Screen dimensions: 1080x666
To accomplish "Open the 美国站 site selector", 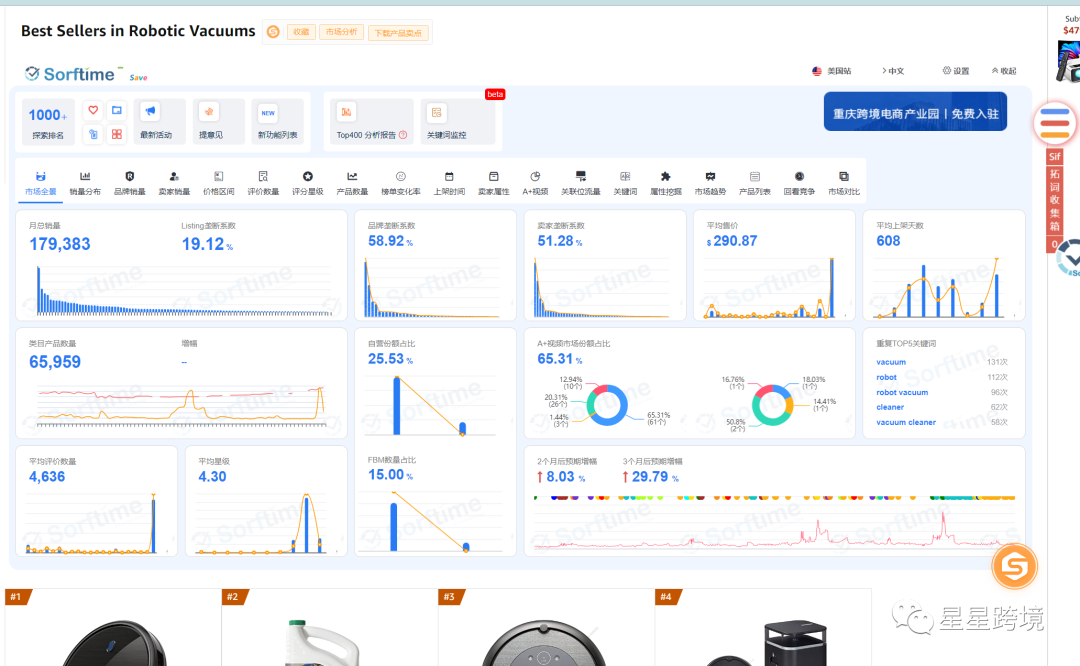I will point(832,71).
